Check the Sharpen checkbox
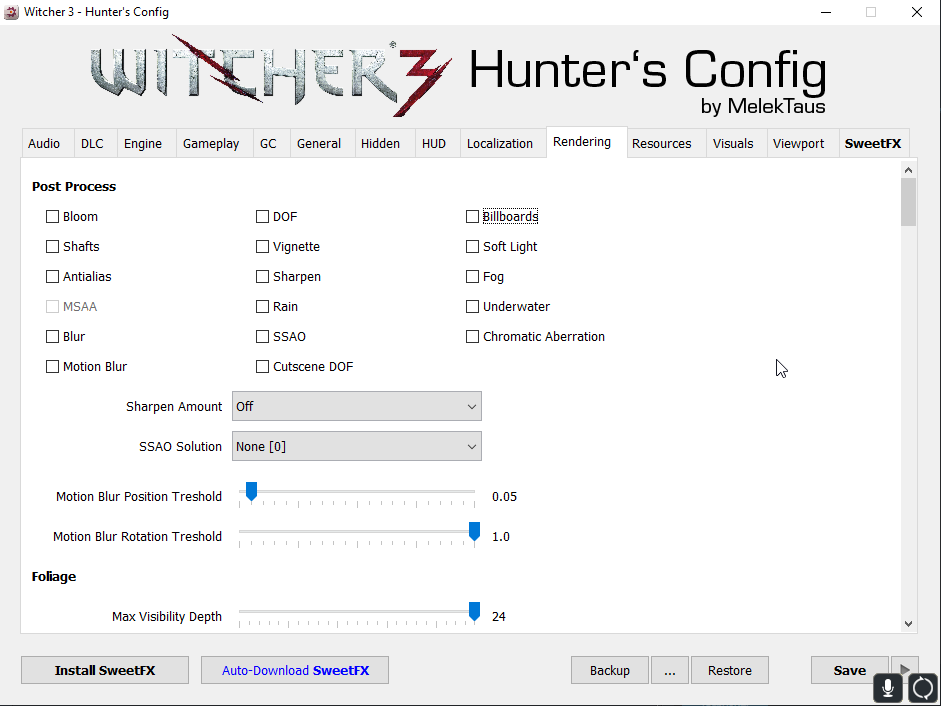The height and width of the screenshot is (706, 941). click(262, 277)
